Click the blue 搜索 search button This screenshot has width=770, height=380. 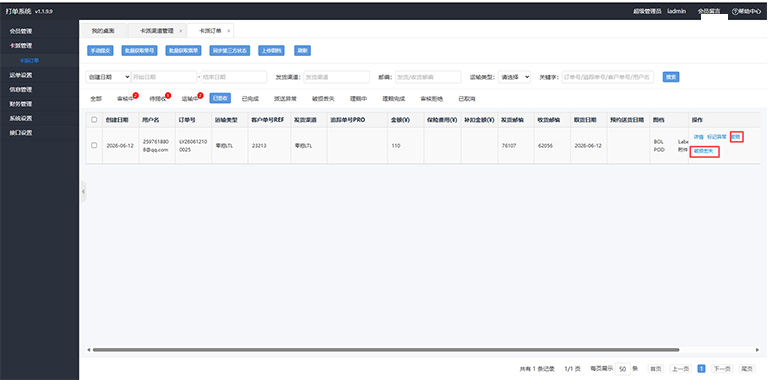(x=671, y=77)
